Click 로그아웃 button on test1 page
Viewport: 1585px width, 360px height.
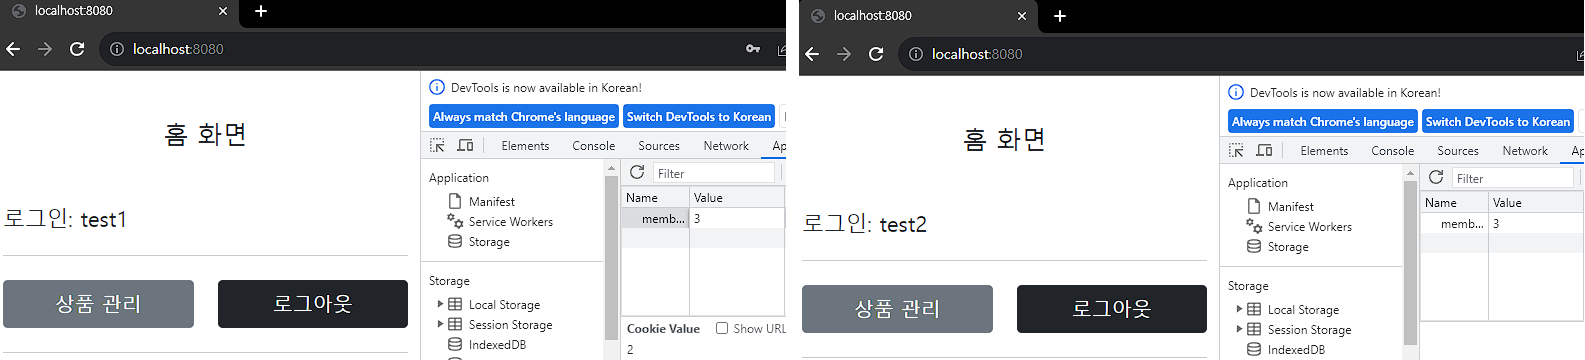click(x=313, y=304)
